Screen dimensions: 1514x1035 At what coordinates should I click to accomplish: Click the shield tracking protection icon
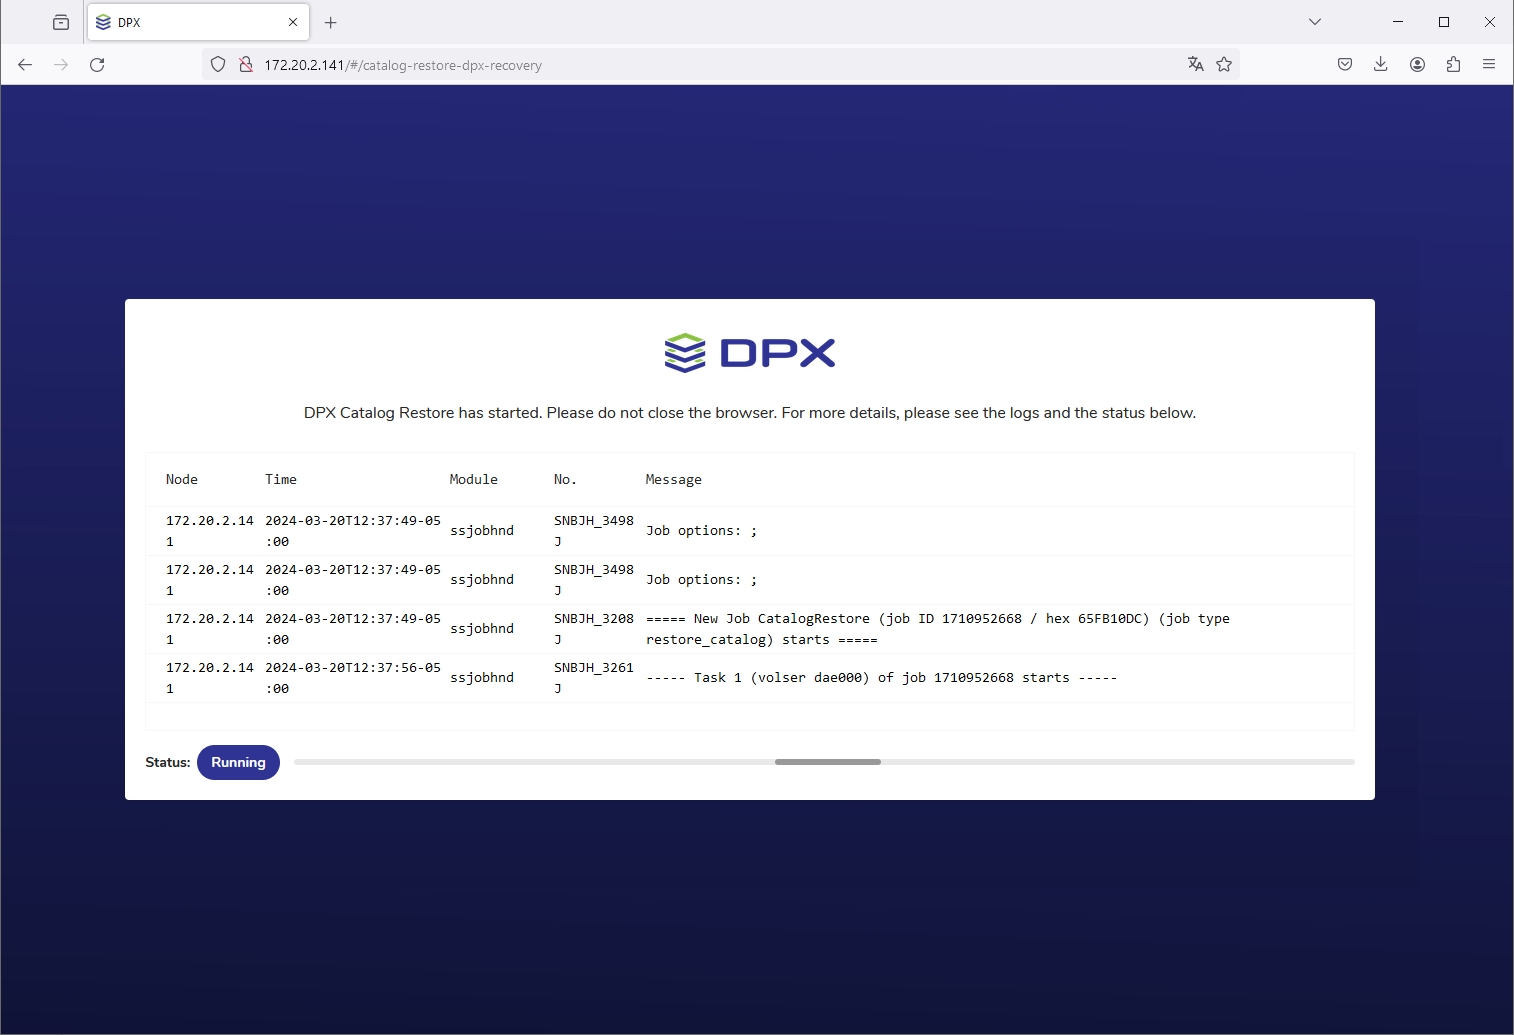pos(218,65)
